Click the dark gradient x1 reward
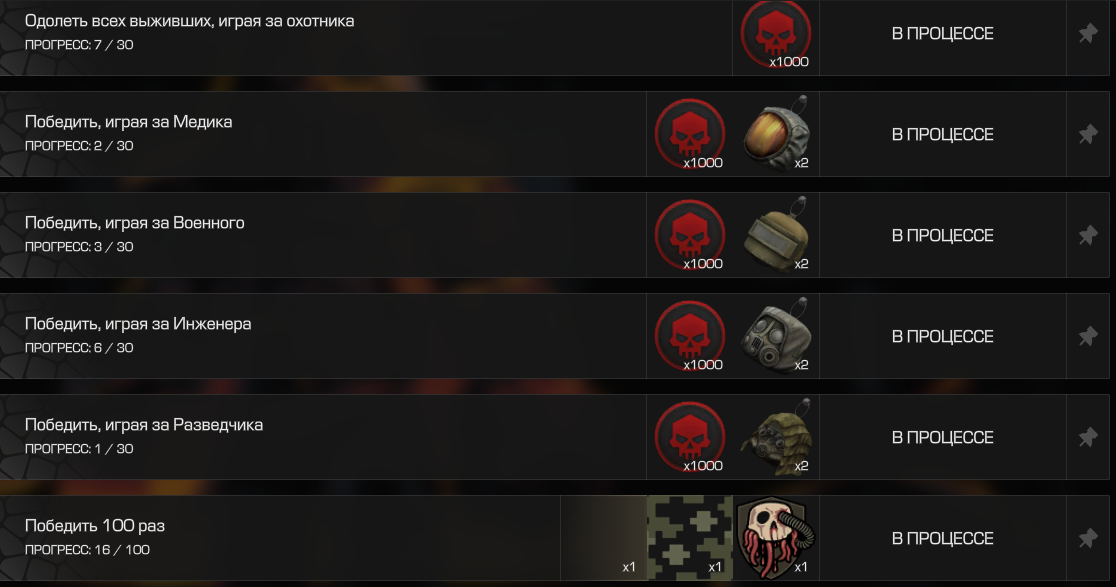Viewport: 1116px width, 587px height. click(x=604, y=538)
